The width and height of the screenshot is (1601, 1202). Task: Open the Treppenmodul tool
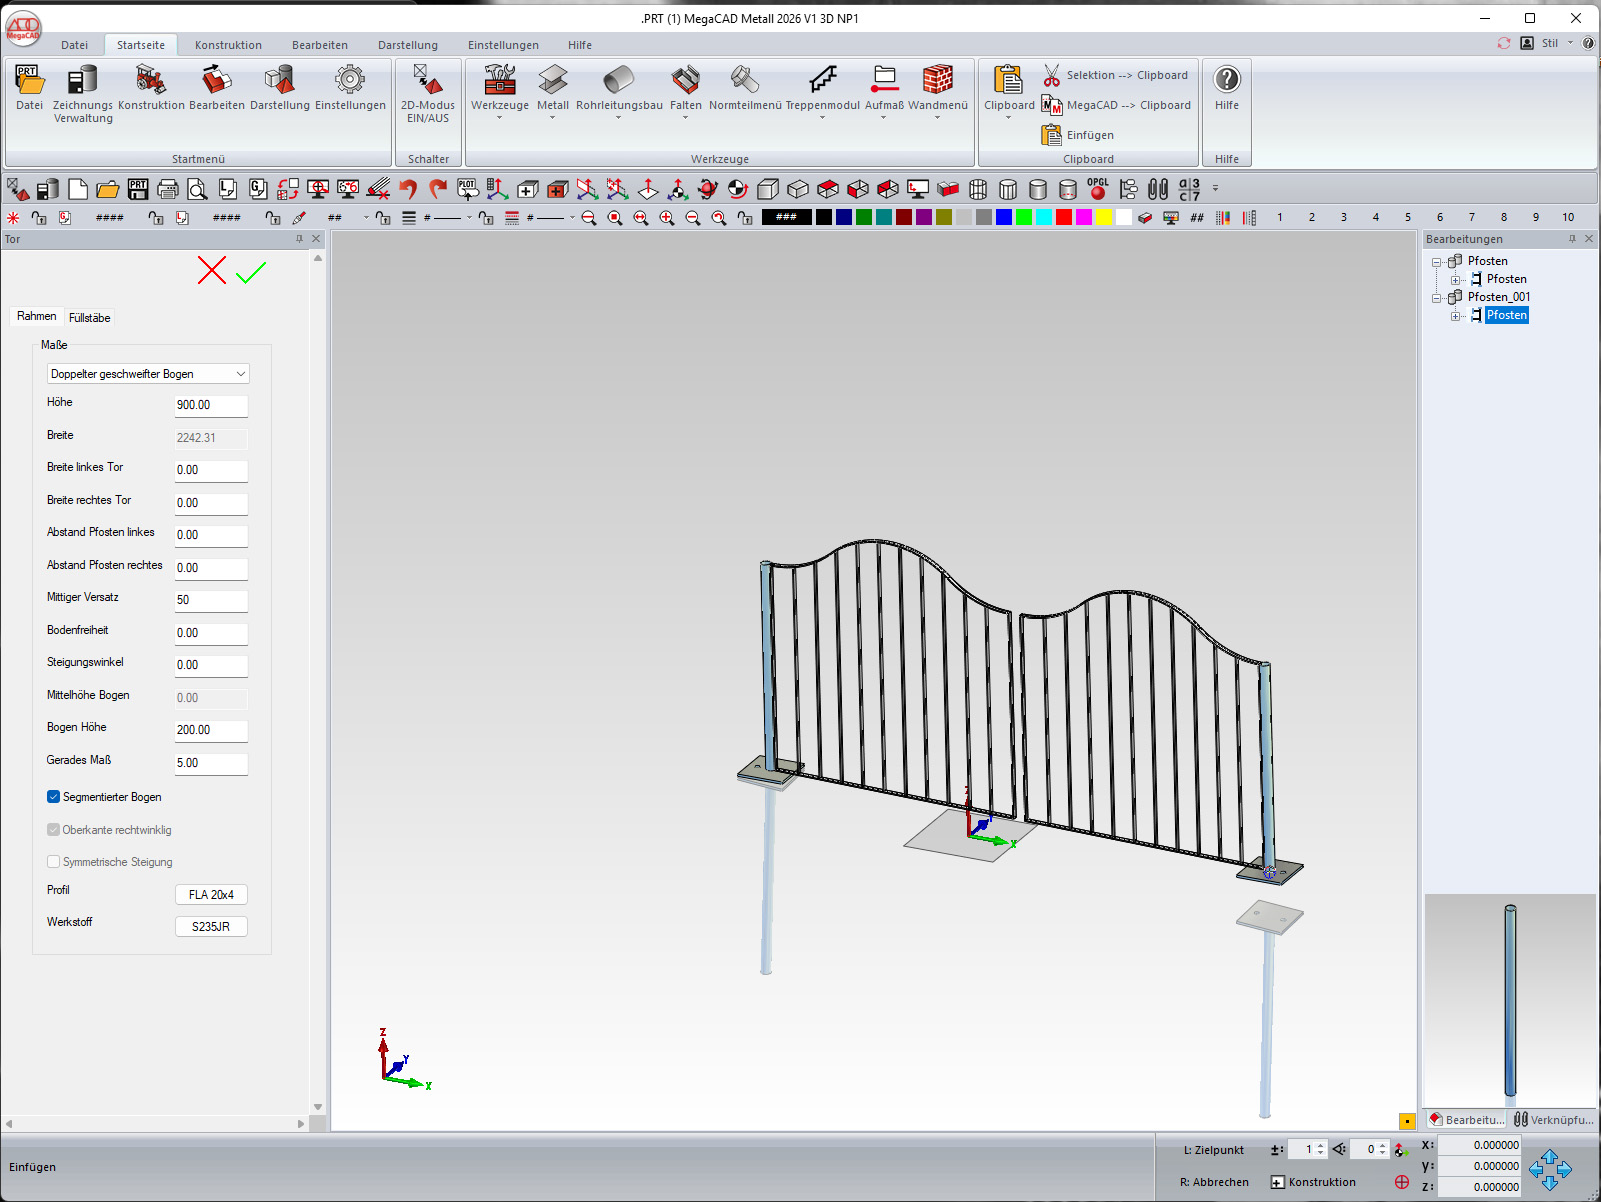(x=822, y=81)
